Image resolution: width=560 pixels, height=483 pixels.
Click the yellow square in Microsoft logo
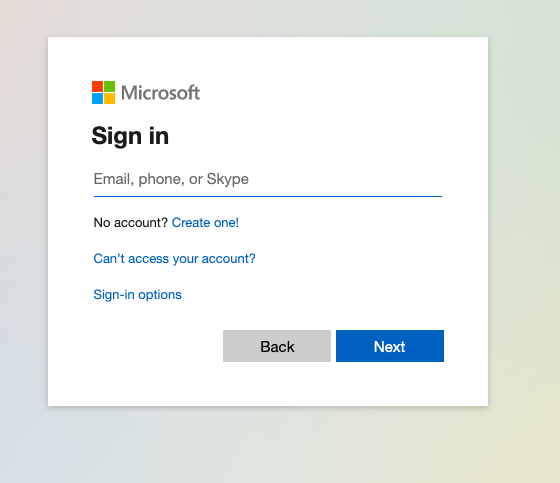pyautogui.click(x=110, y=99)
